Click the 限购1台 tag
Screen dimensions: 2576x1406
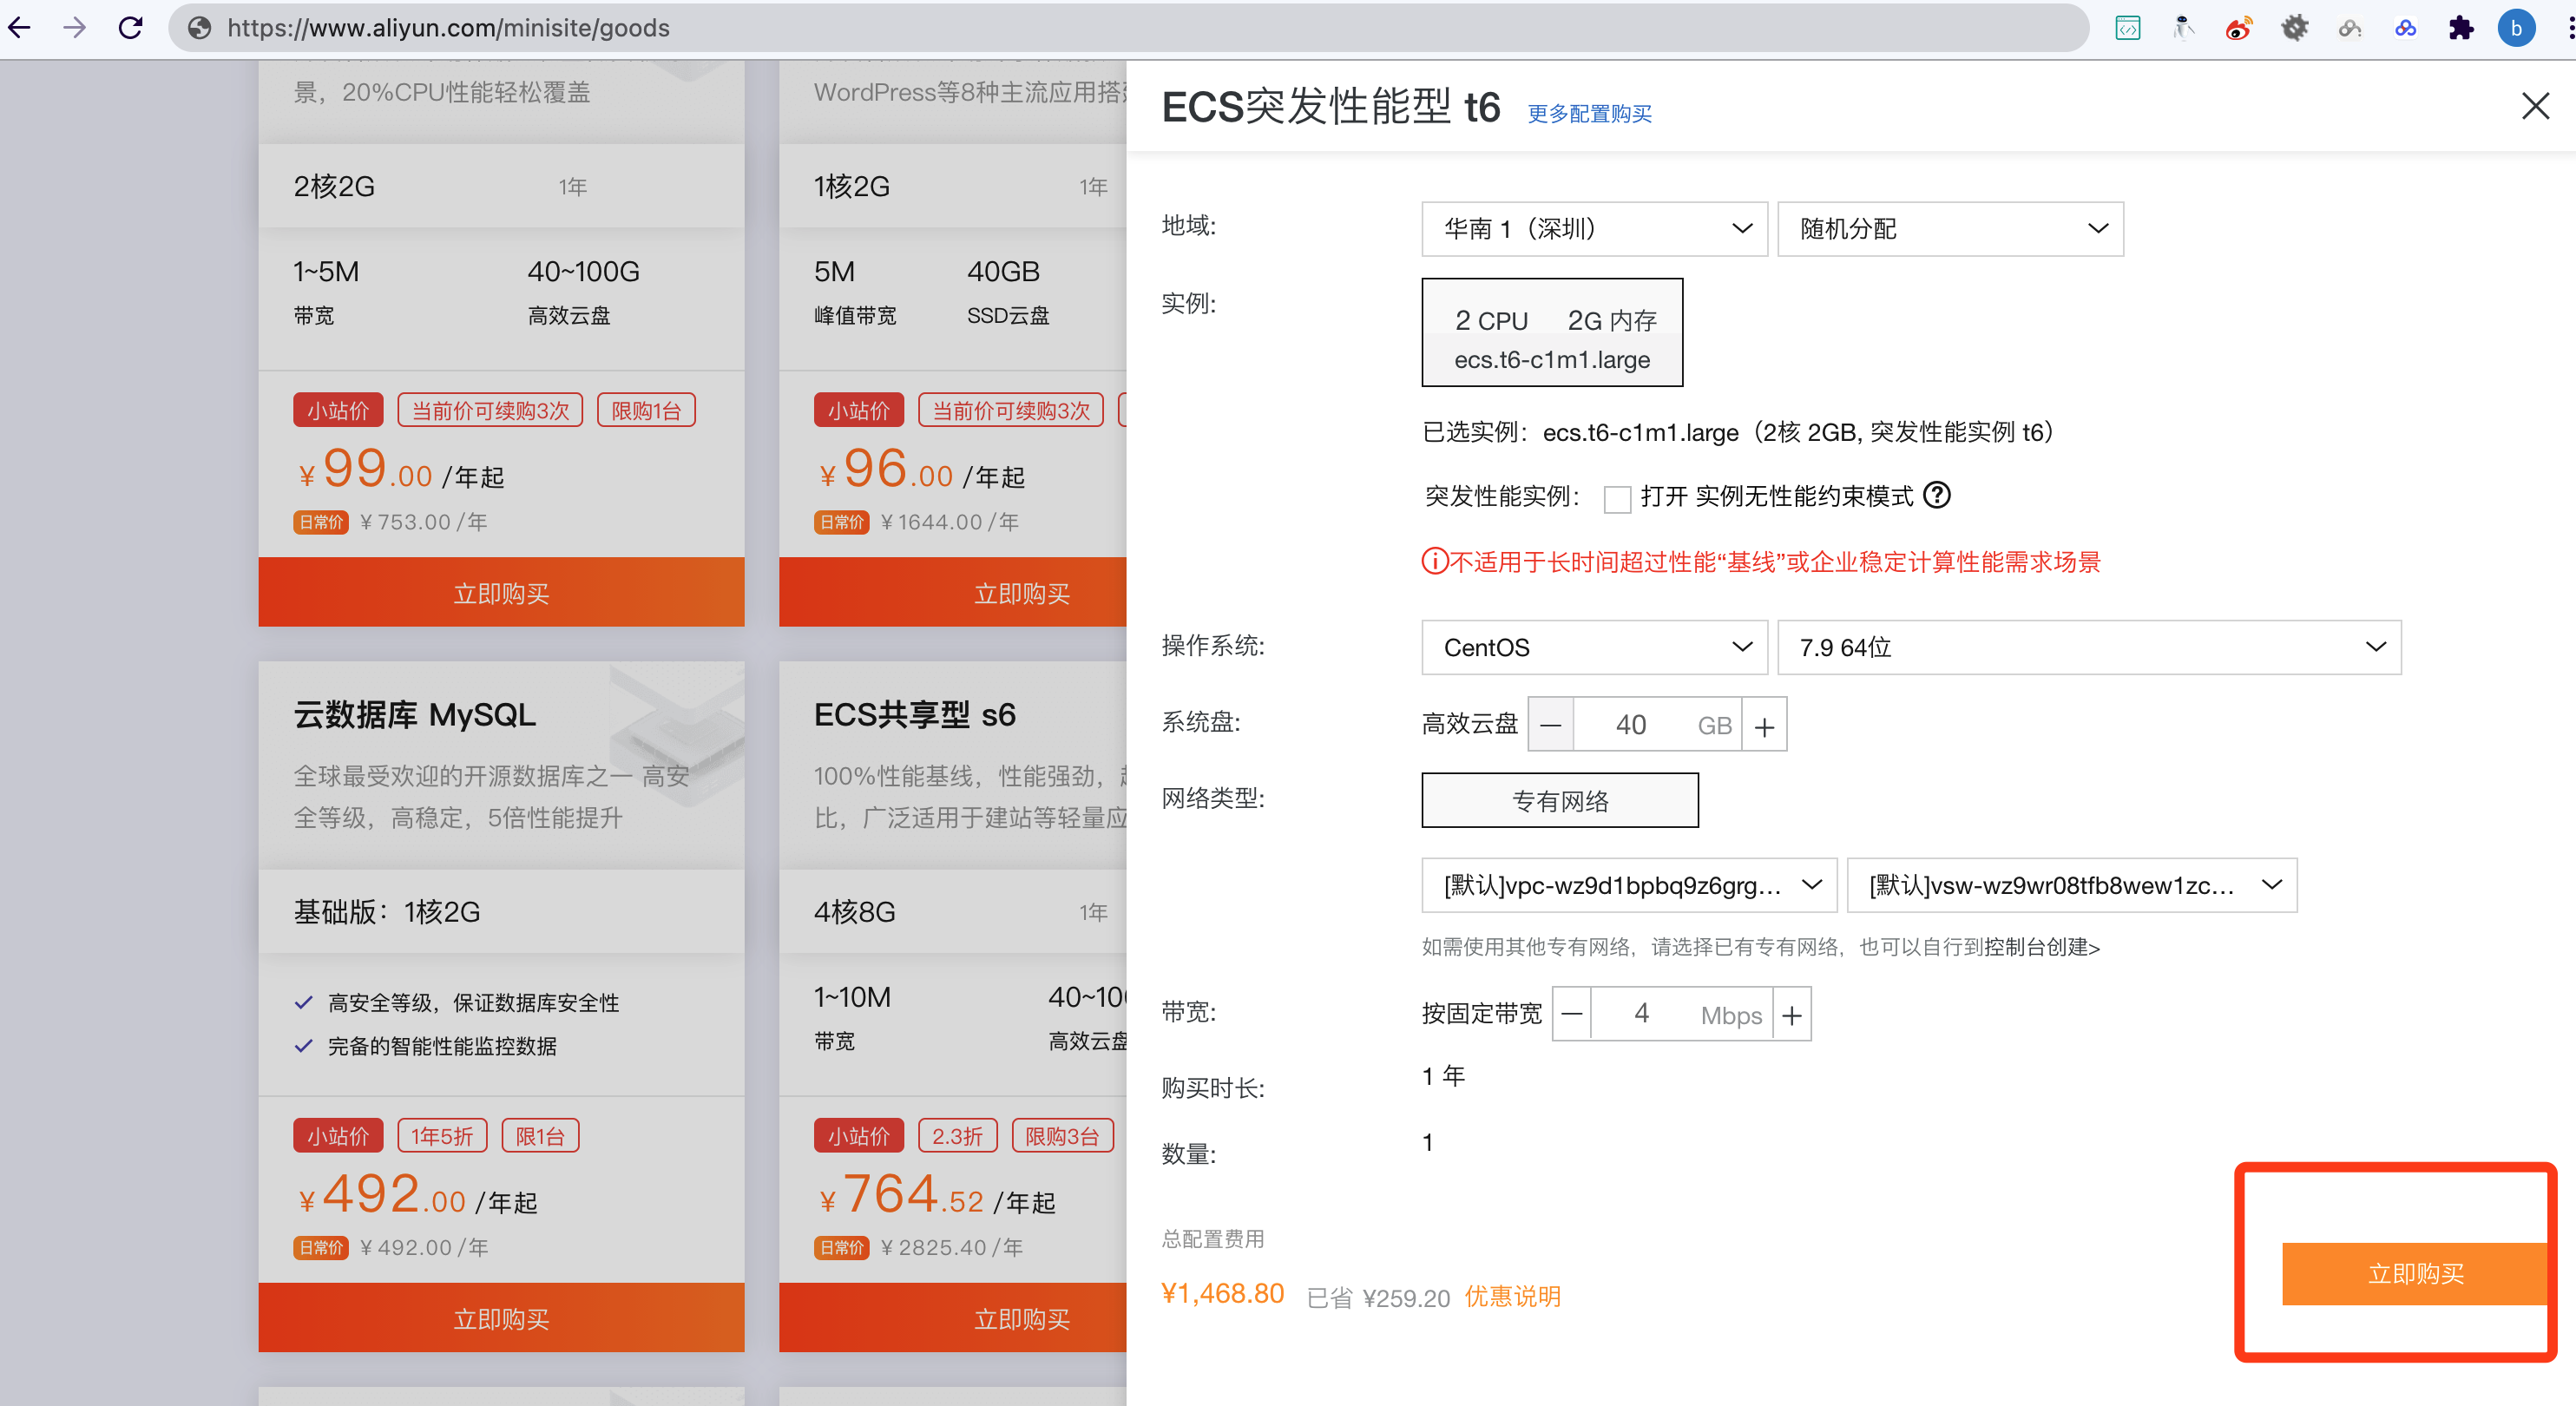[646, 410]
